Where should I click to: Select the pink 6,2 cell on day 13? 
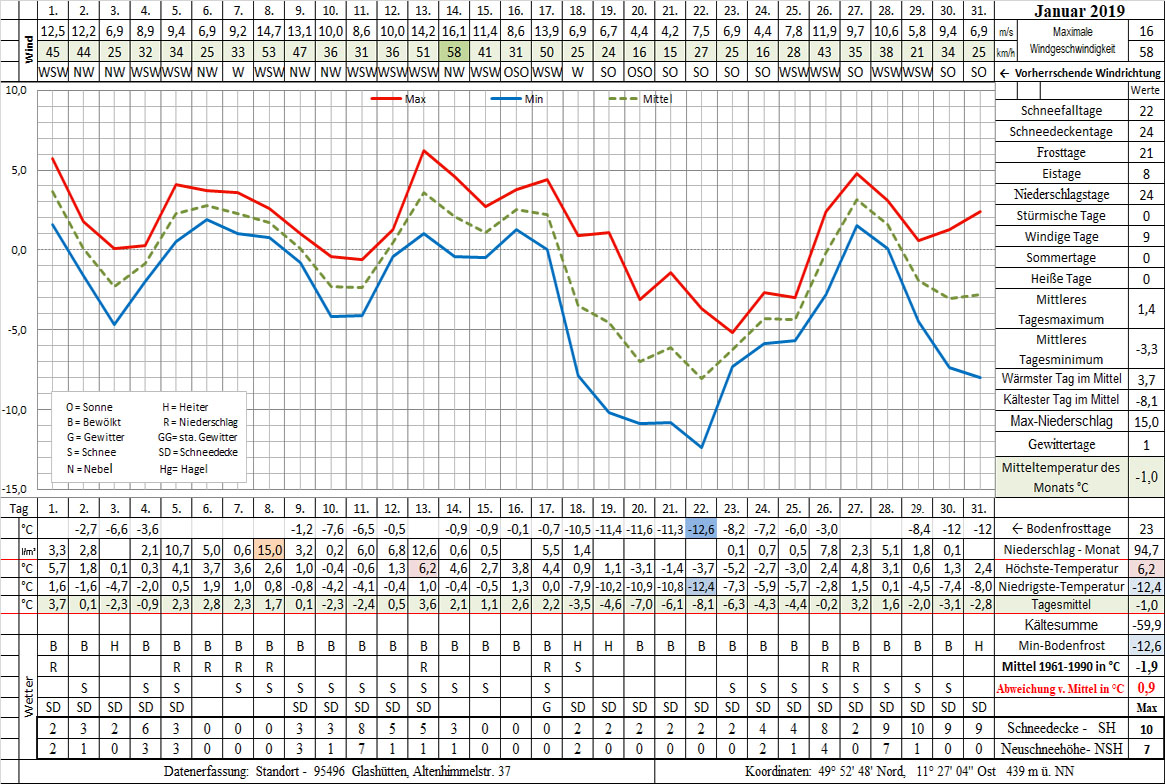pyautogui.click(x=423, y=569)
